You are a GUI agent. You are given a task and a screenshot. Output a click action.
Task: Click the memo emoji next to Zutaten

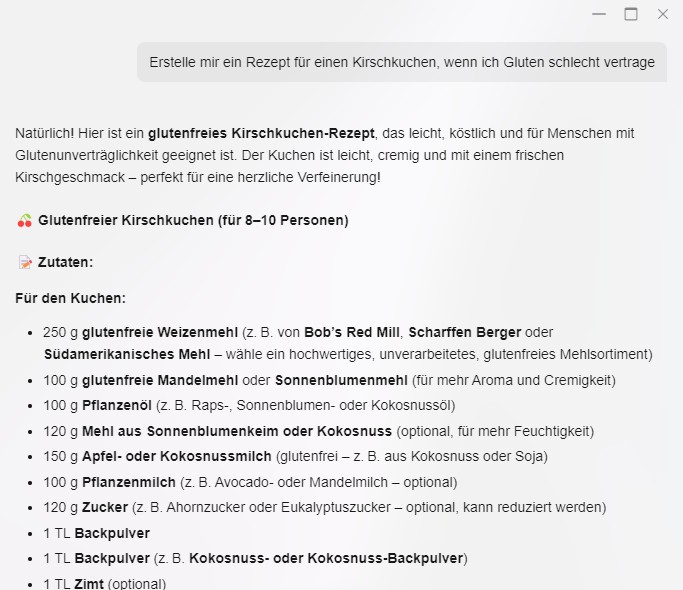point(25,262)
